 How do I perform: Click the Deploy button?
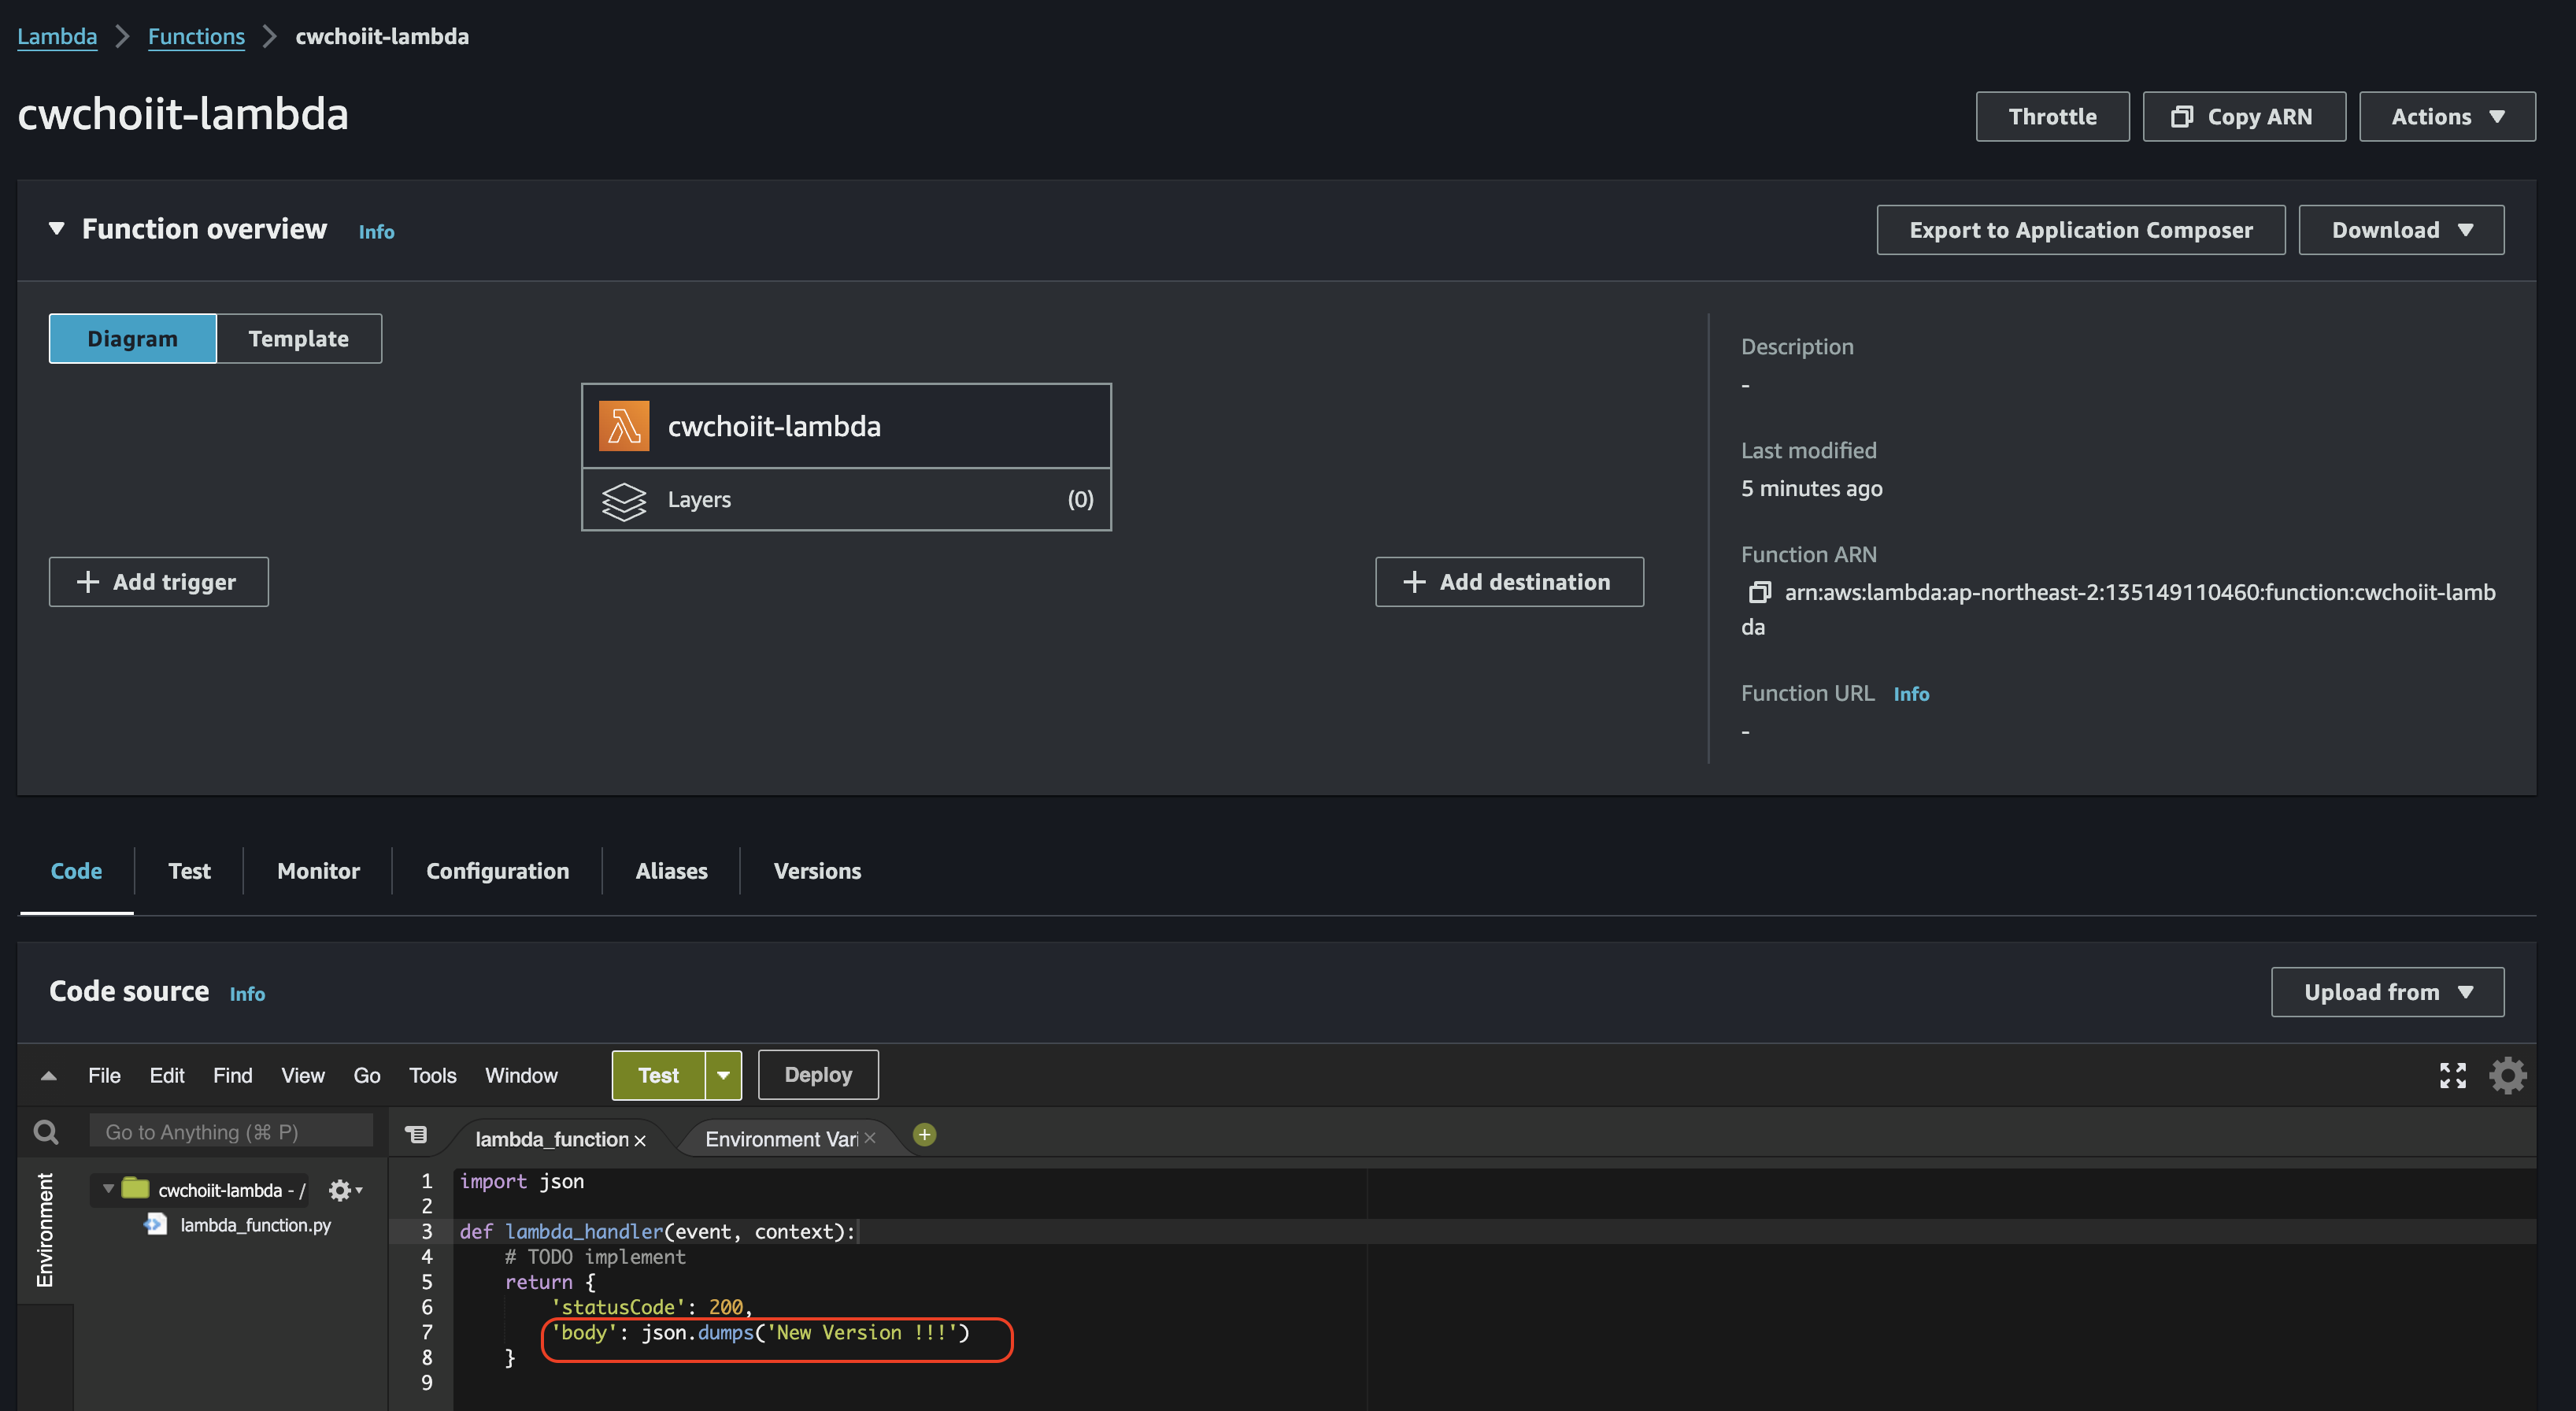pyautogui.click(x=817, y=1075)
